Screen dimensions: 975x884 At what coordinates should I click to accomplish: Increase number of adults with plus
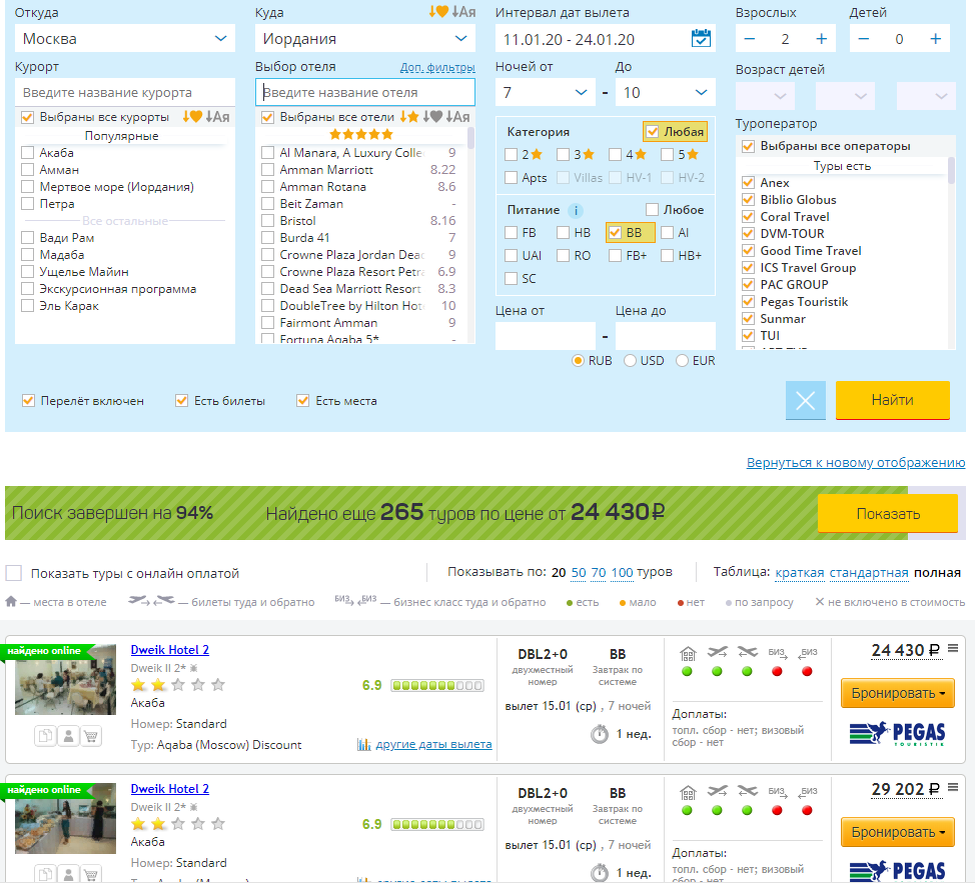[x=821, y=39]
